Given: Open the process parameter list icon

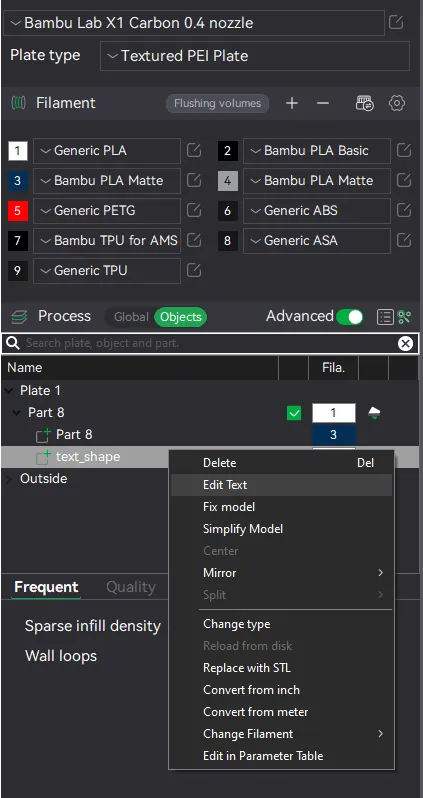Looking at the screenshot, I should [x=385, y=317].
